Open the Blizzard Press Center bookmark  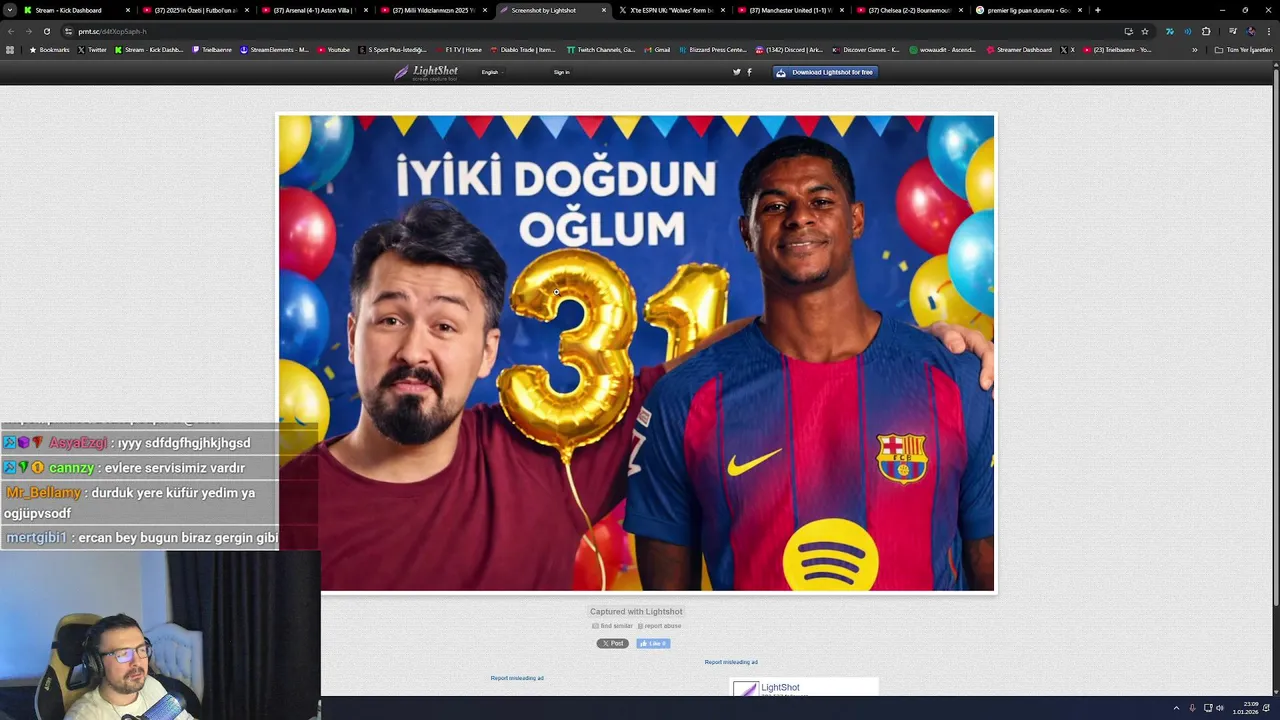713,49
